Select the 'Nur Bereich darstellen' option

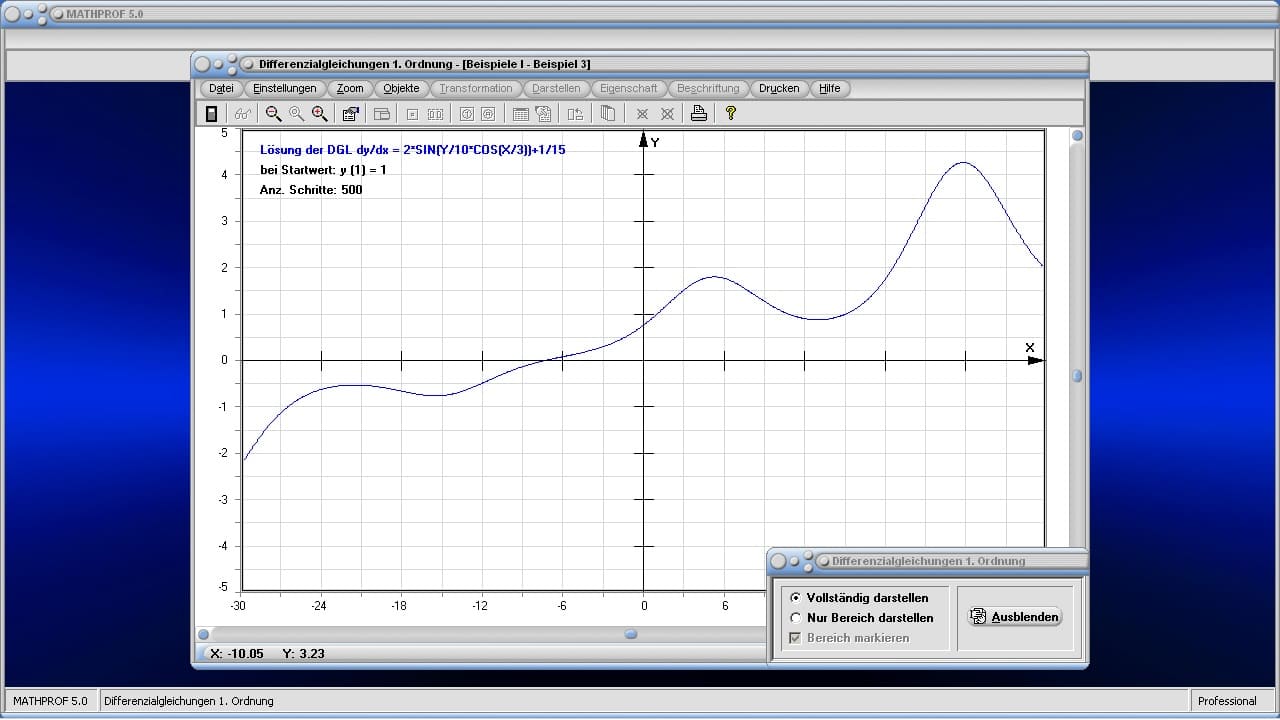(796, 618)
